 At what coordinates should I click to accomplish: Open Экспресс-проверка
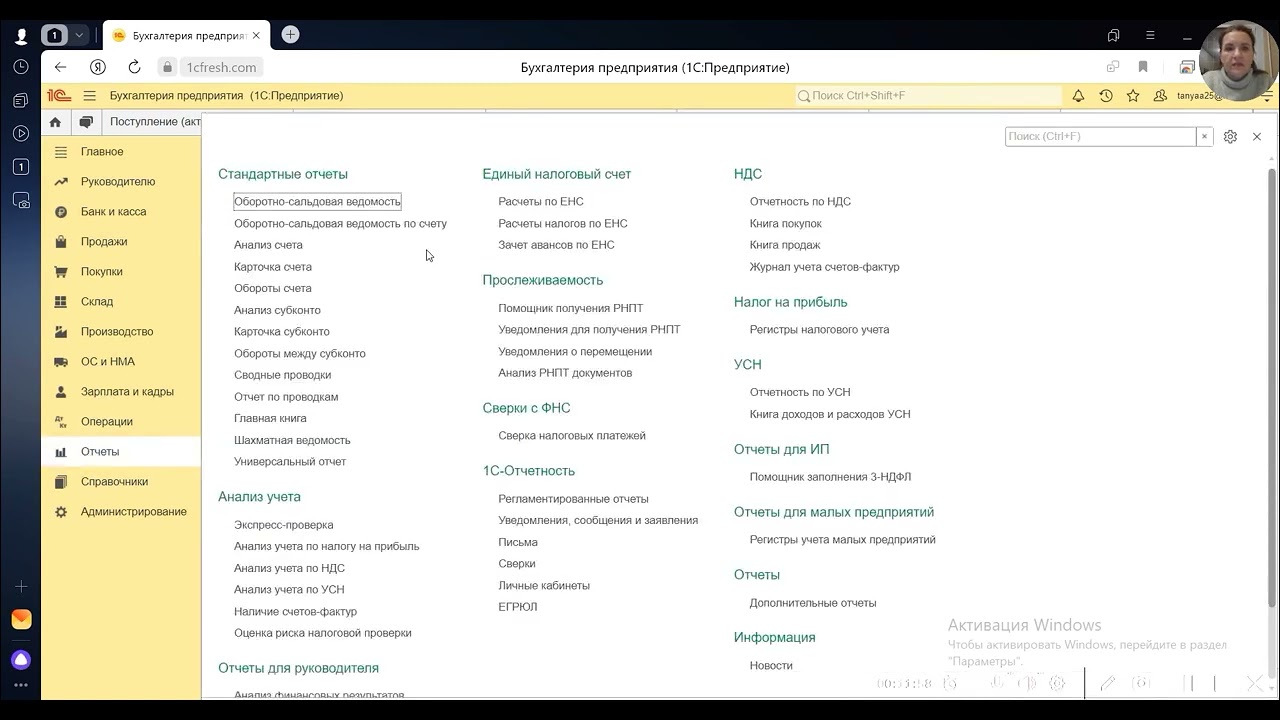tap(284, 525)
